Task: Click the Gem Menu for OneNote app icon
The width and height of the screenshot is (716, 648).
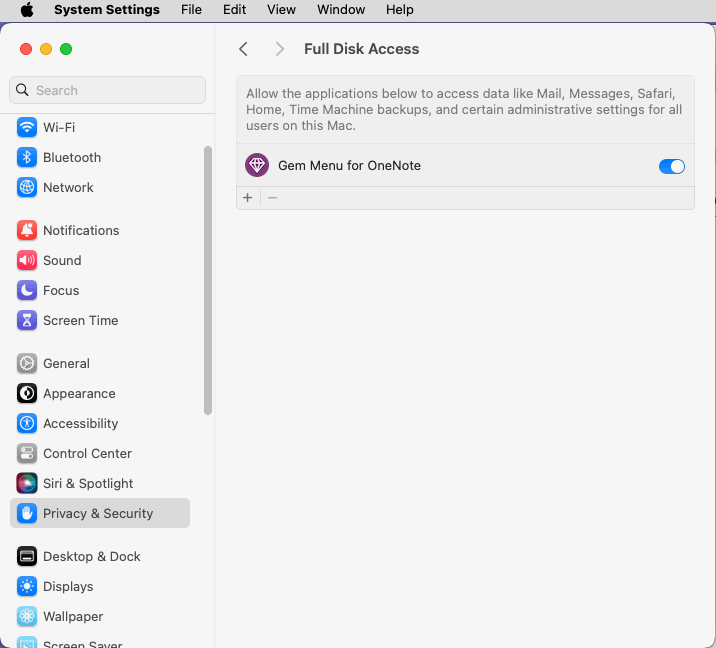Action: tap(257, 165)
